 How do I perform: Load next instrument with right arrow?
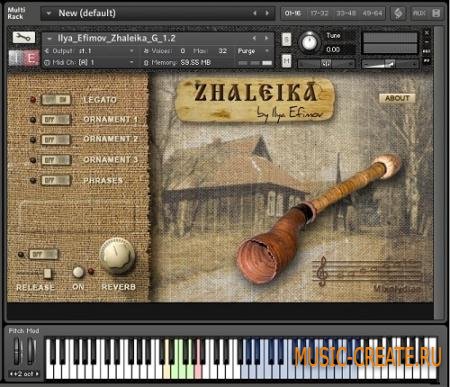pyautogui.click(x=266, y=38)
